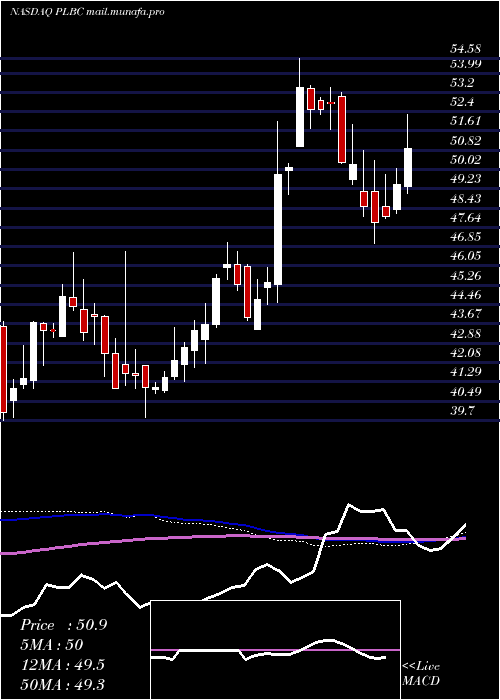Image resolution: width=500 pixels, height=700 pixels.
Task: Click the tallest white candlestick body
Action: (x=278, y=229)
